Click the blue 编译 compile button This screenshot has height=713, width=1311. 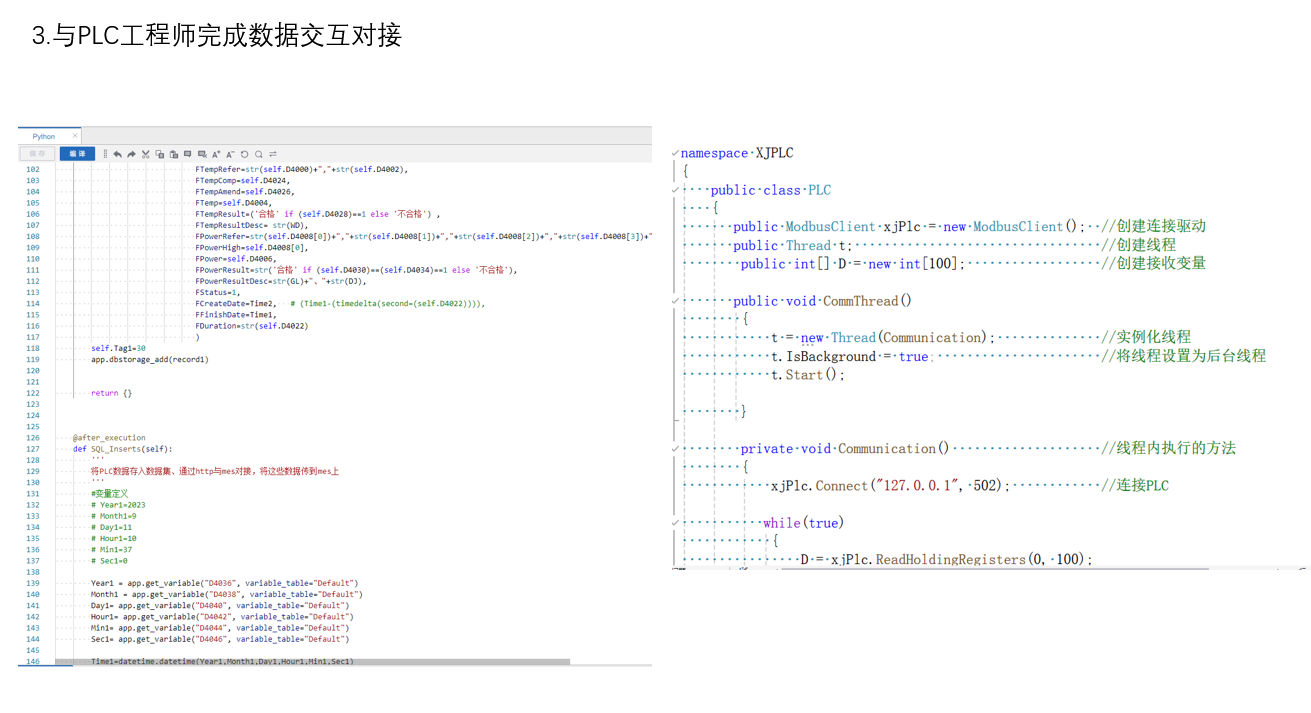pyautogui.click(x=77, y=154)
